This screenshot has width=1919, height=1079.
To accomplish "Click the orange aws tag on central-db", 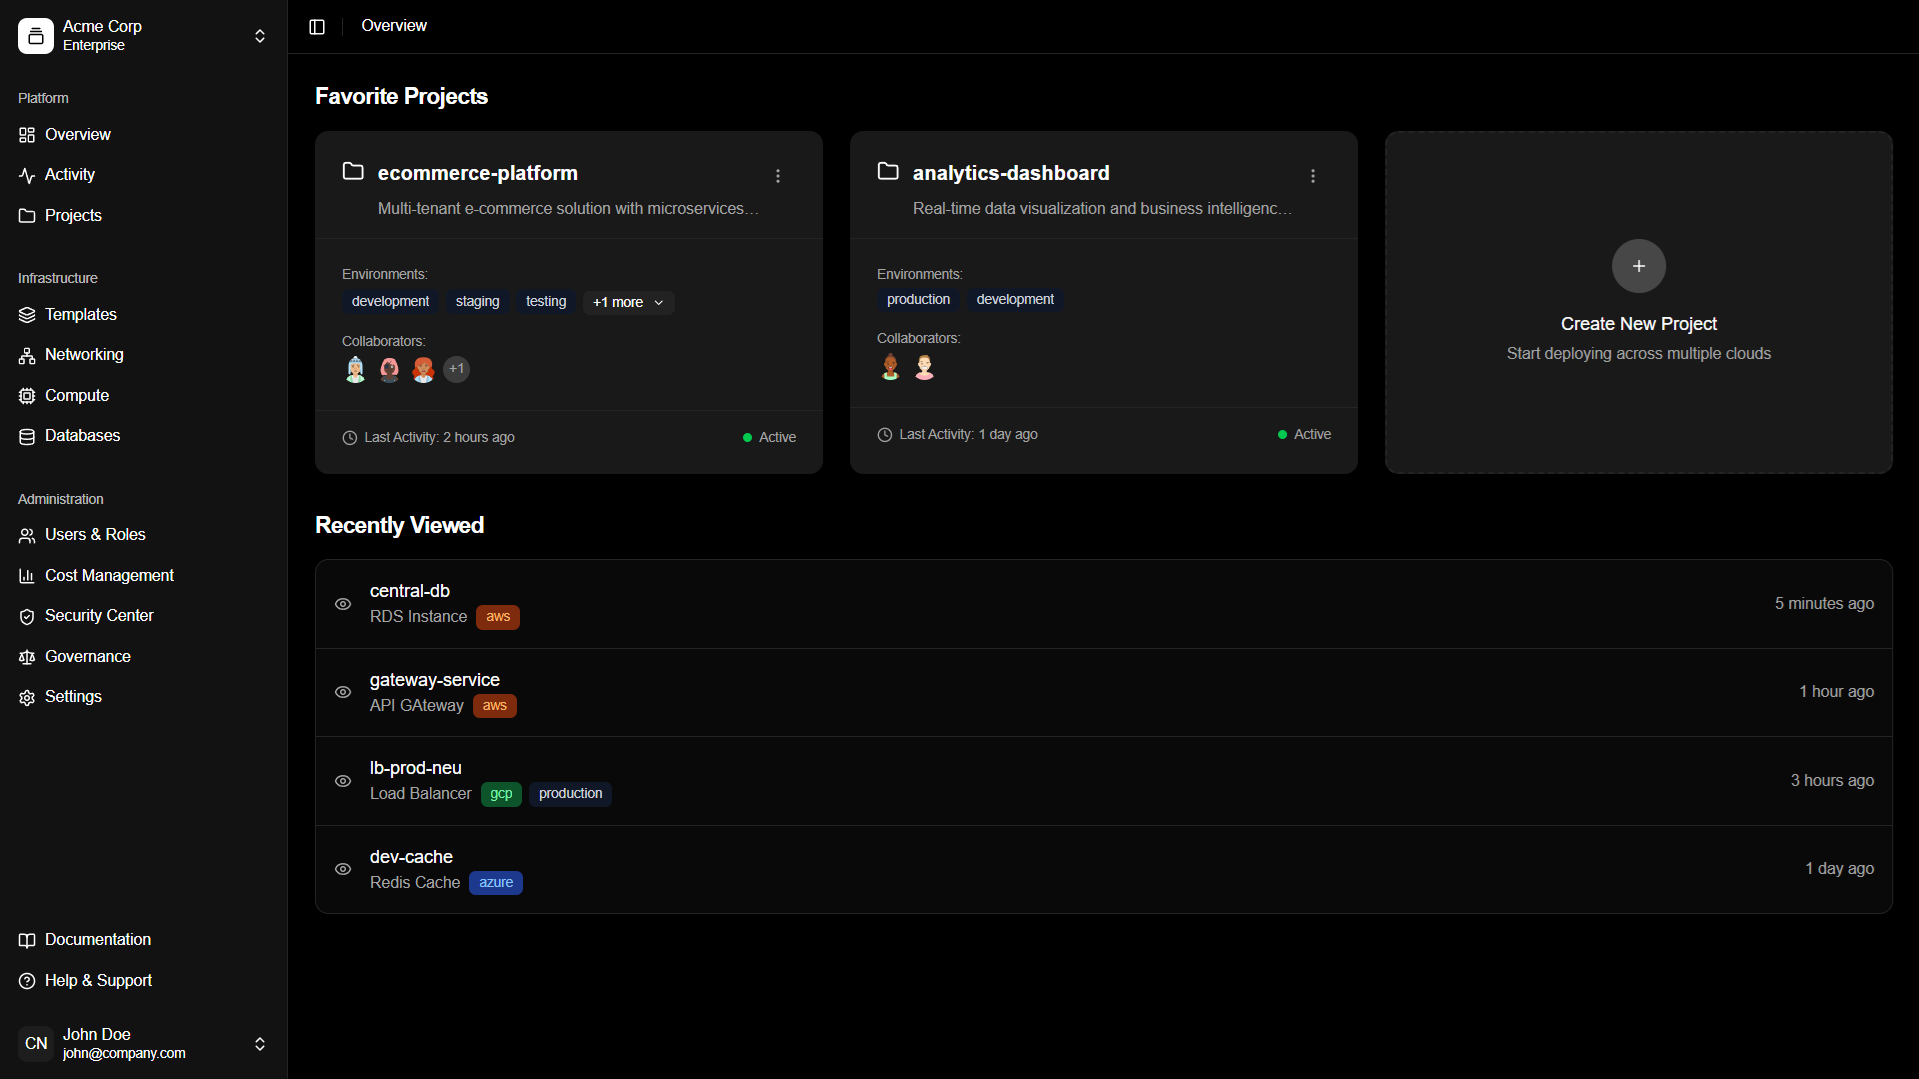I will click(x=498, y=617).
